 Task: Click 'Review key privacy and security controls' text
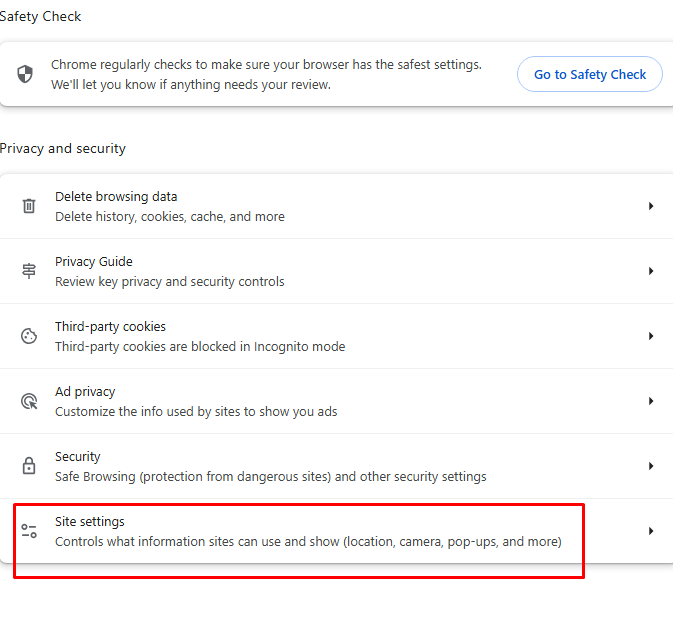tap(170, 282)
